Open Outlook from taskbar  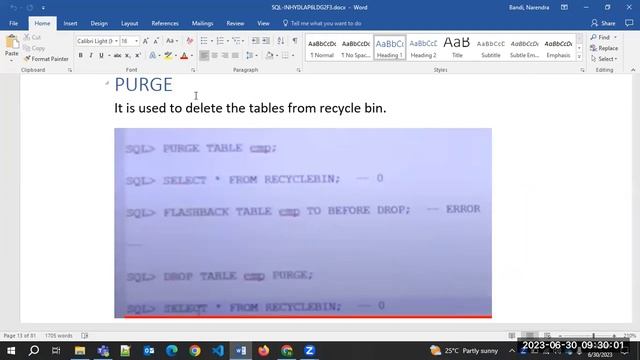149,351
